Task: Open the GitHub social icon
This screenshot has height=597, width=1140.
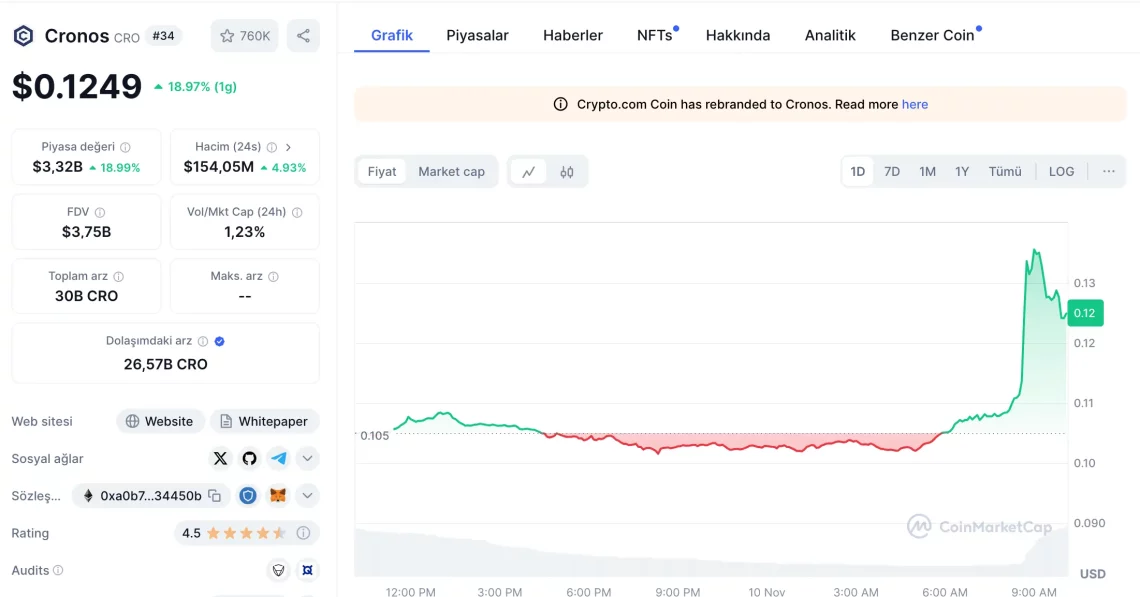Action: pos(249,458)
